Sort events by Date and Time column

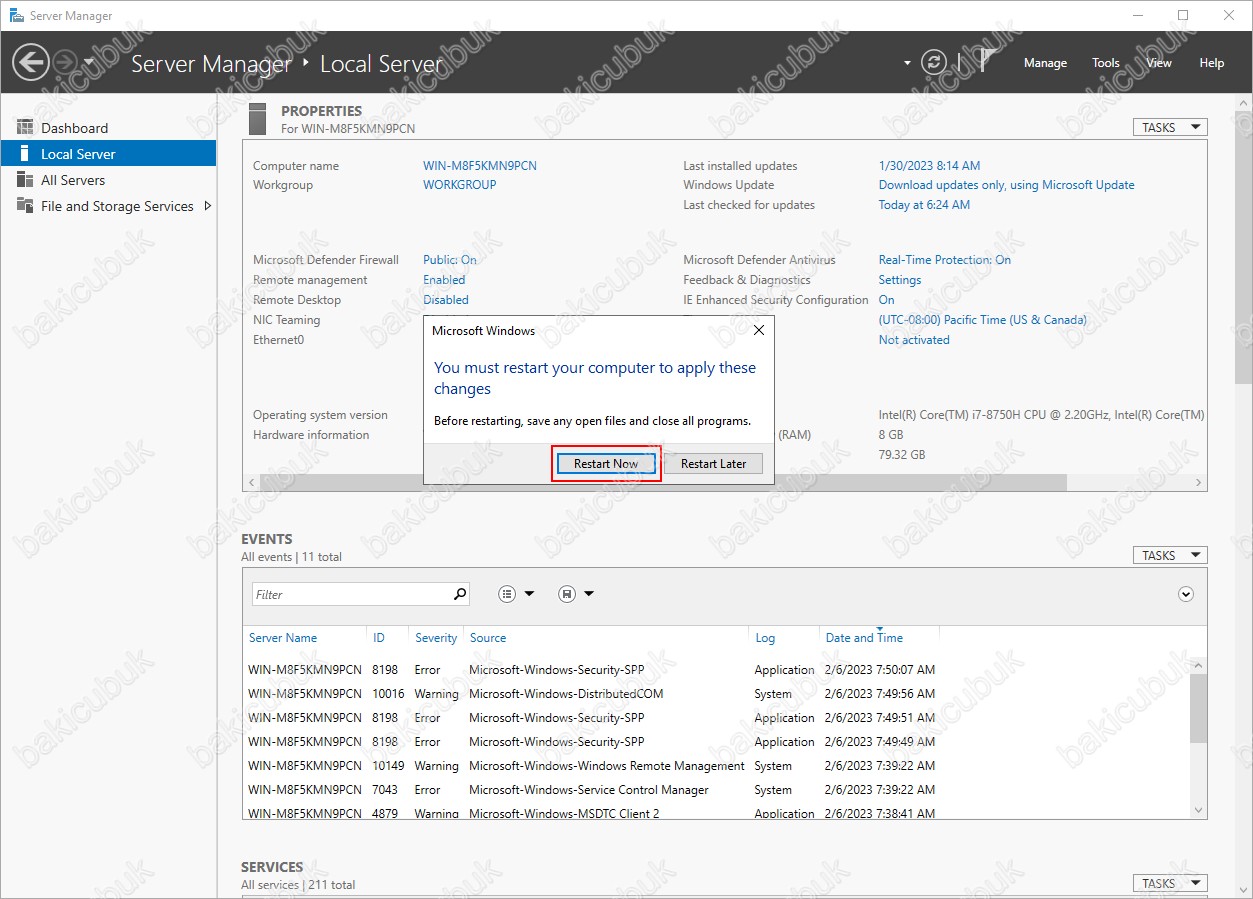[x=864, y=638]
